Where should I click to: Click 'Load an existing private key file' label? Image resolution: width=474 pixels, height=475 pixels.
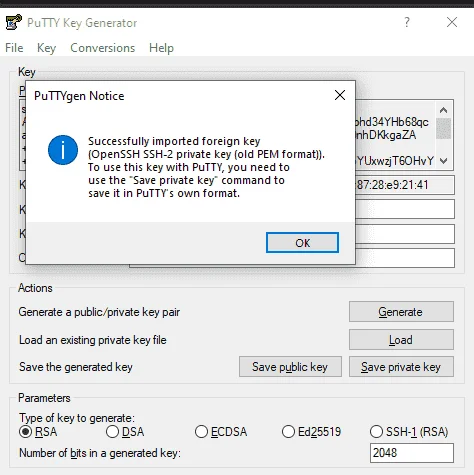pyautogui.click(x=92, y=340)
